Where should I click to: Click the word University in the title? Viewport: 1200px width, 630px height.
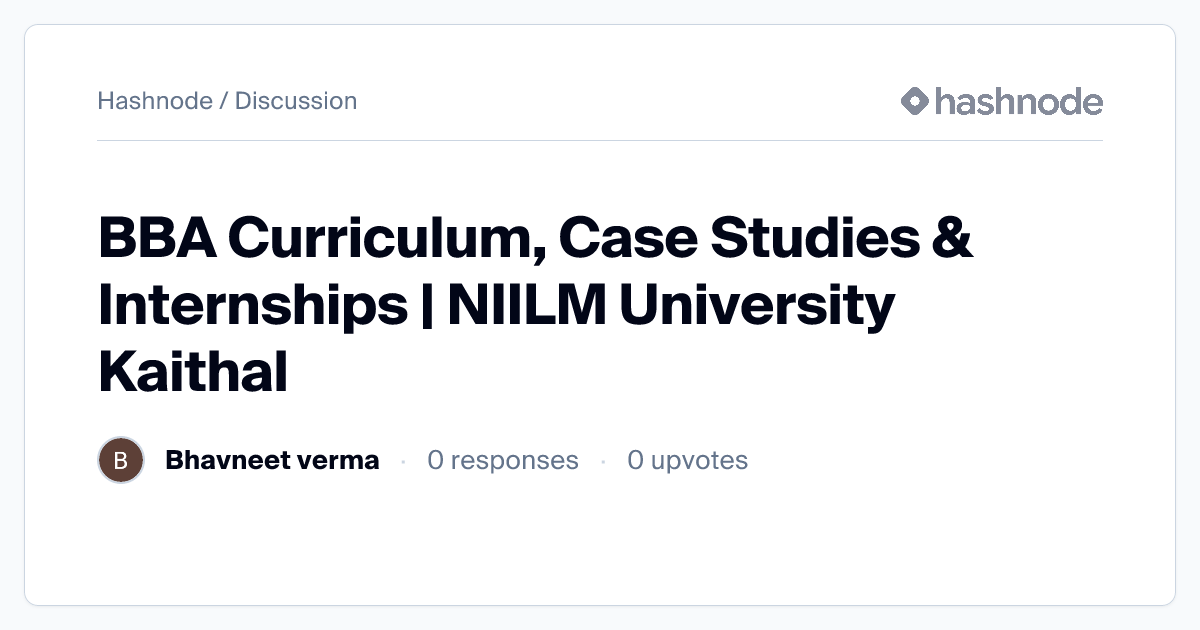pyautogui.click(x=757, y=305)
